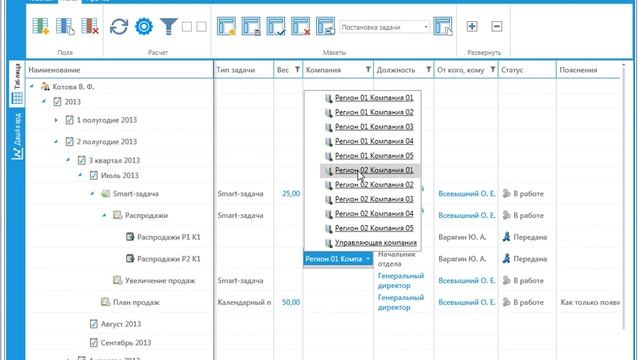This screenshot has width=640, height=360.
Task: Click the new layout icon with star
Action: [227, 27]
